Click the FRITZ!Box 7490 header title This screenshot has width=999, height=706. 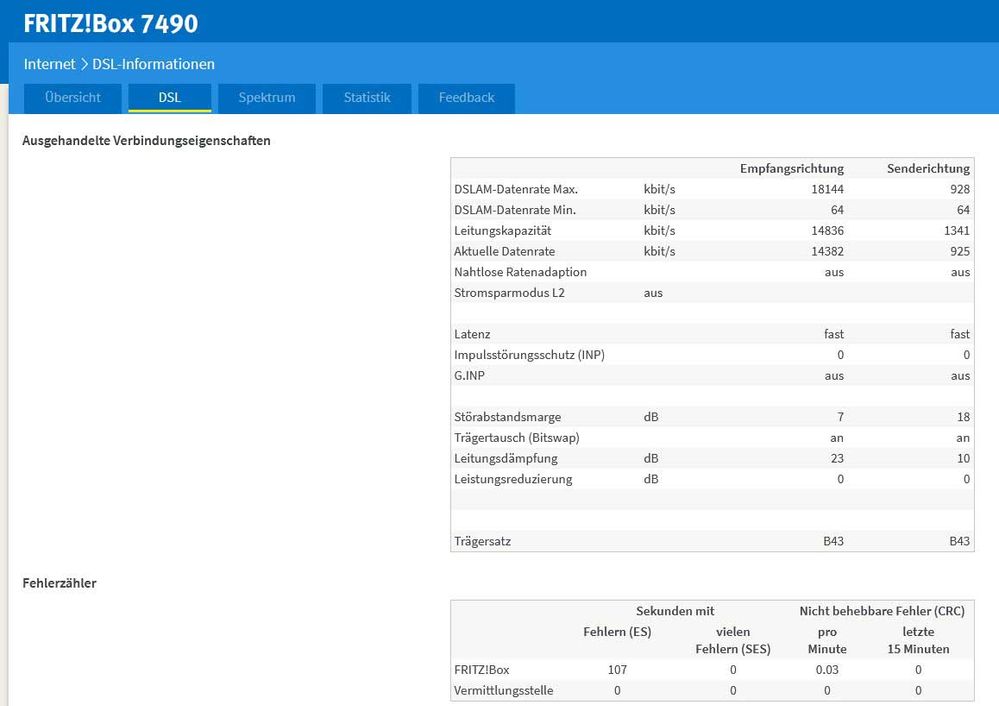(111, 23)
